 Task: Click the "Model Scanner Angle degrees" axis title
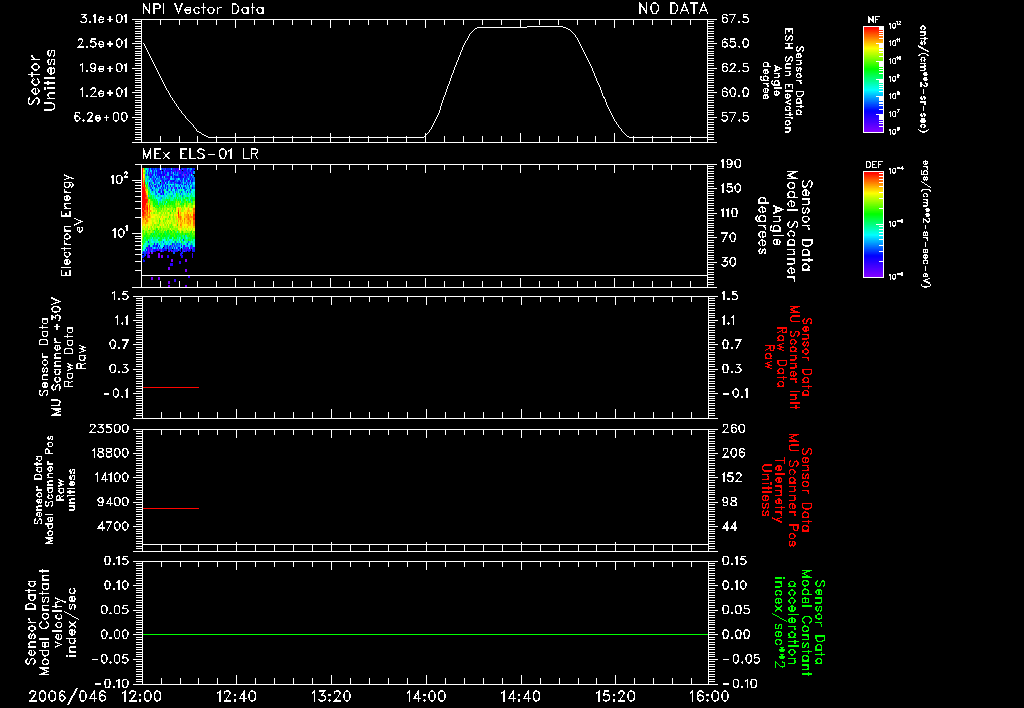click(x=784, y=226)
